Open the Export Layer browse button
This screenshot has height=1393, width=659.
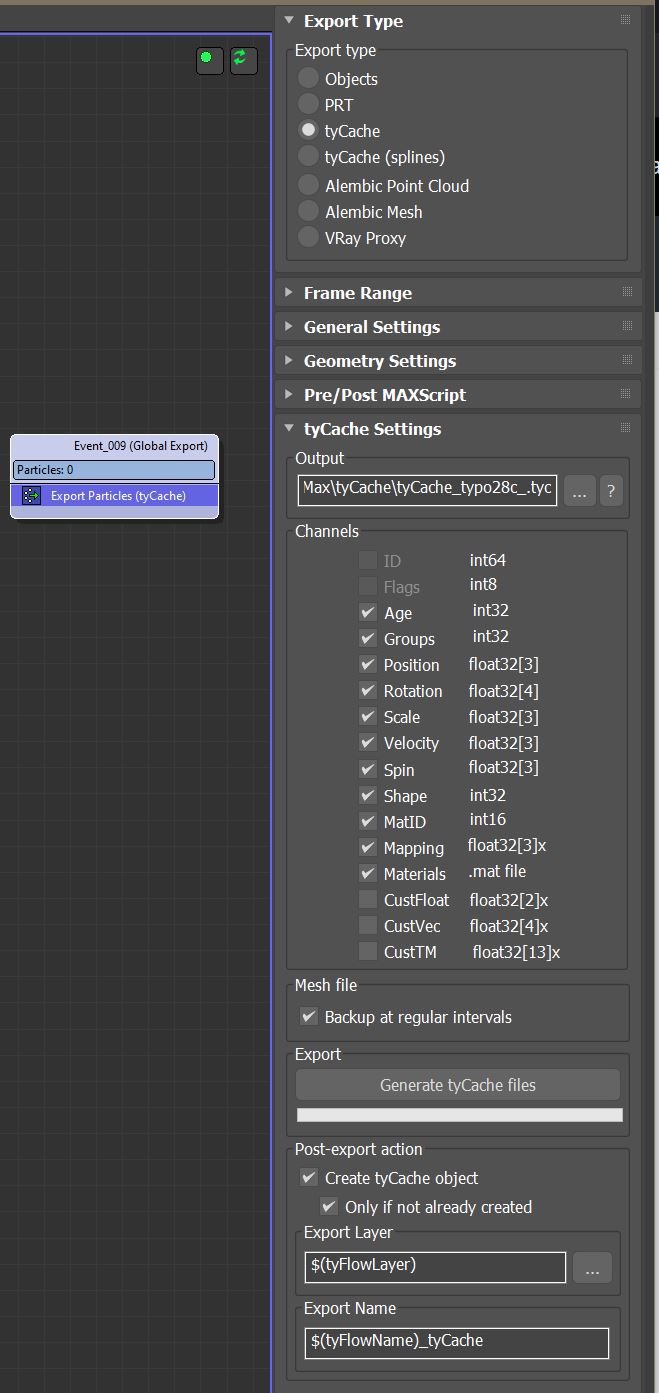click(592, 1268)
